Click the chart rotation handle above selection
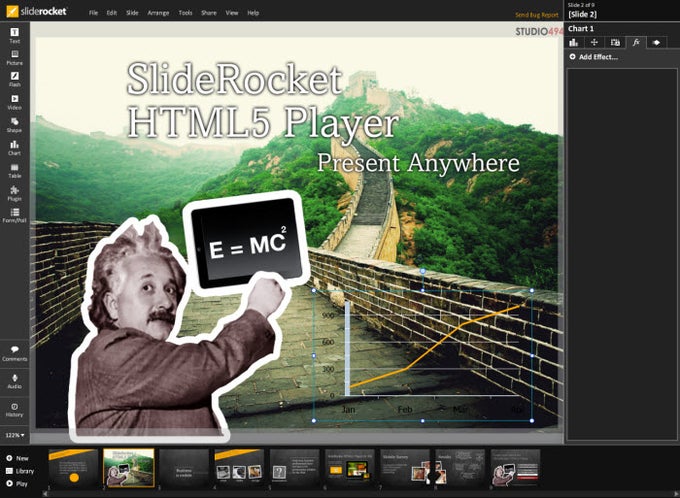 (x=423, y=271)
